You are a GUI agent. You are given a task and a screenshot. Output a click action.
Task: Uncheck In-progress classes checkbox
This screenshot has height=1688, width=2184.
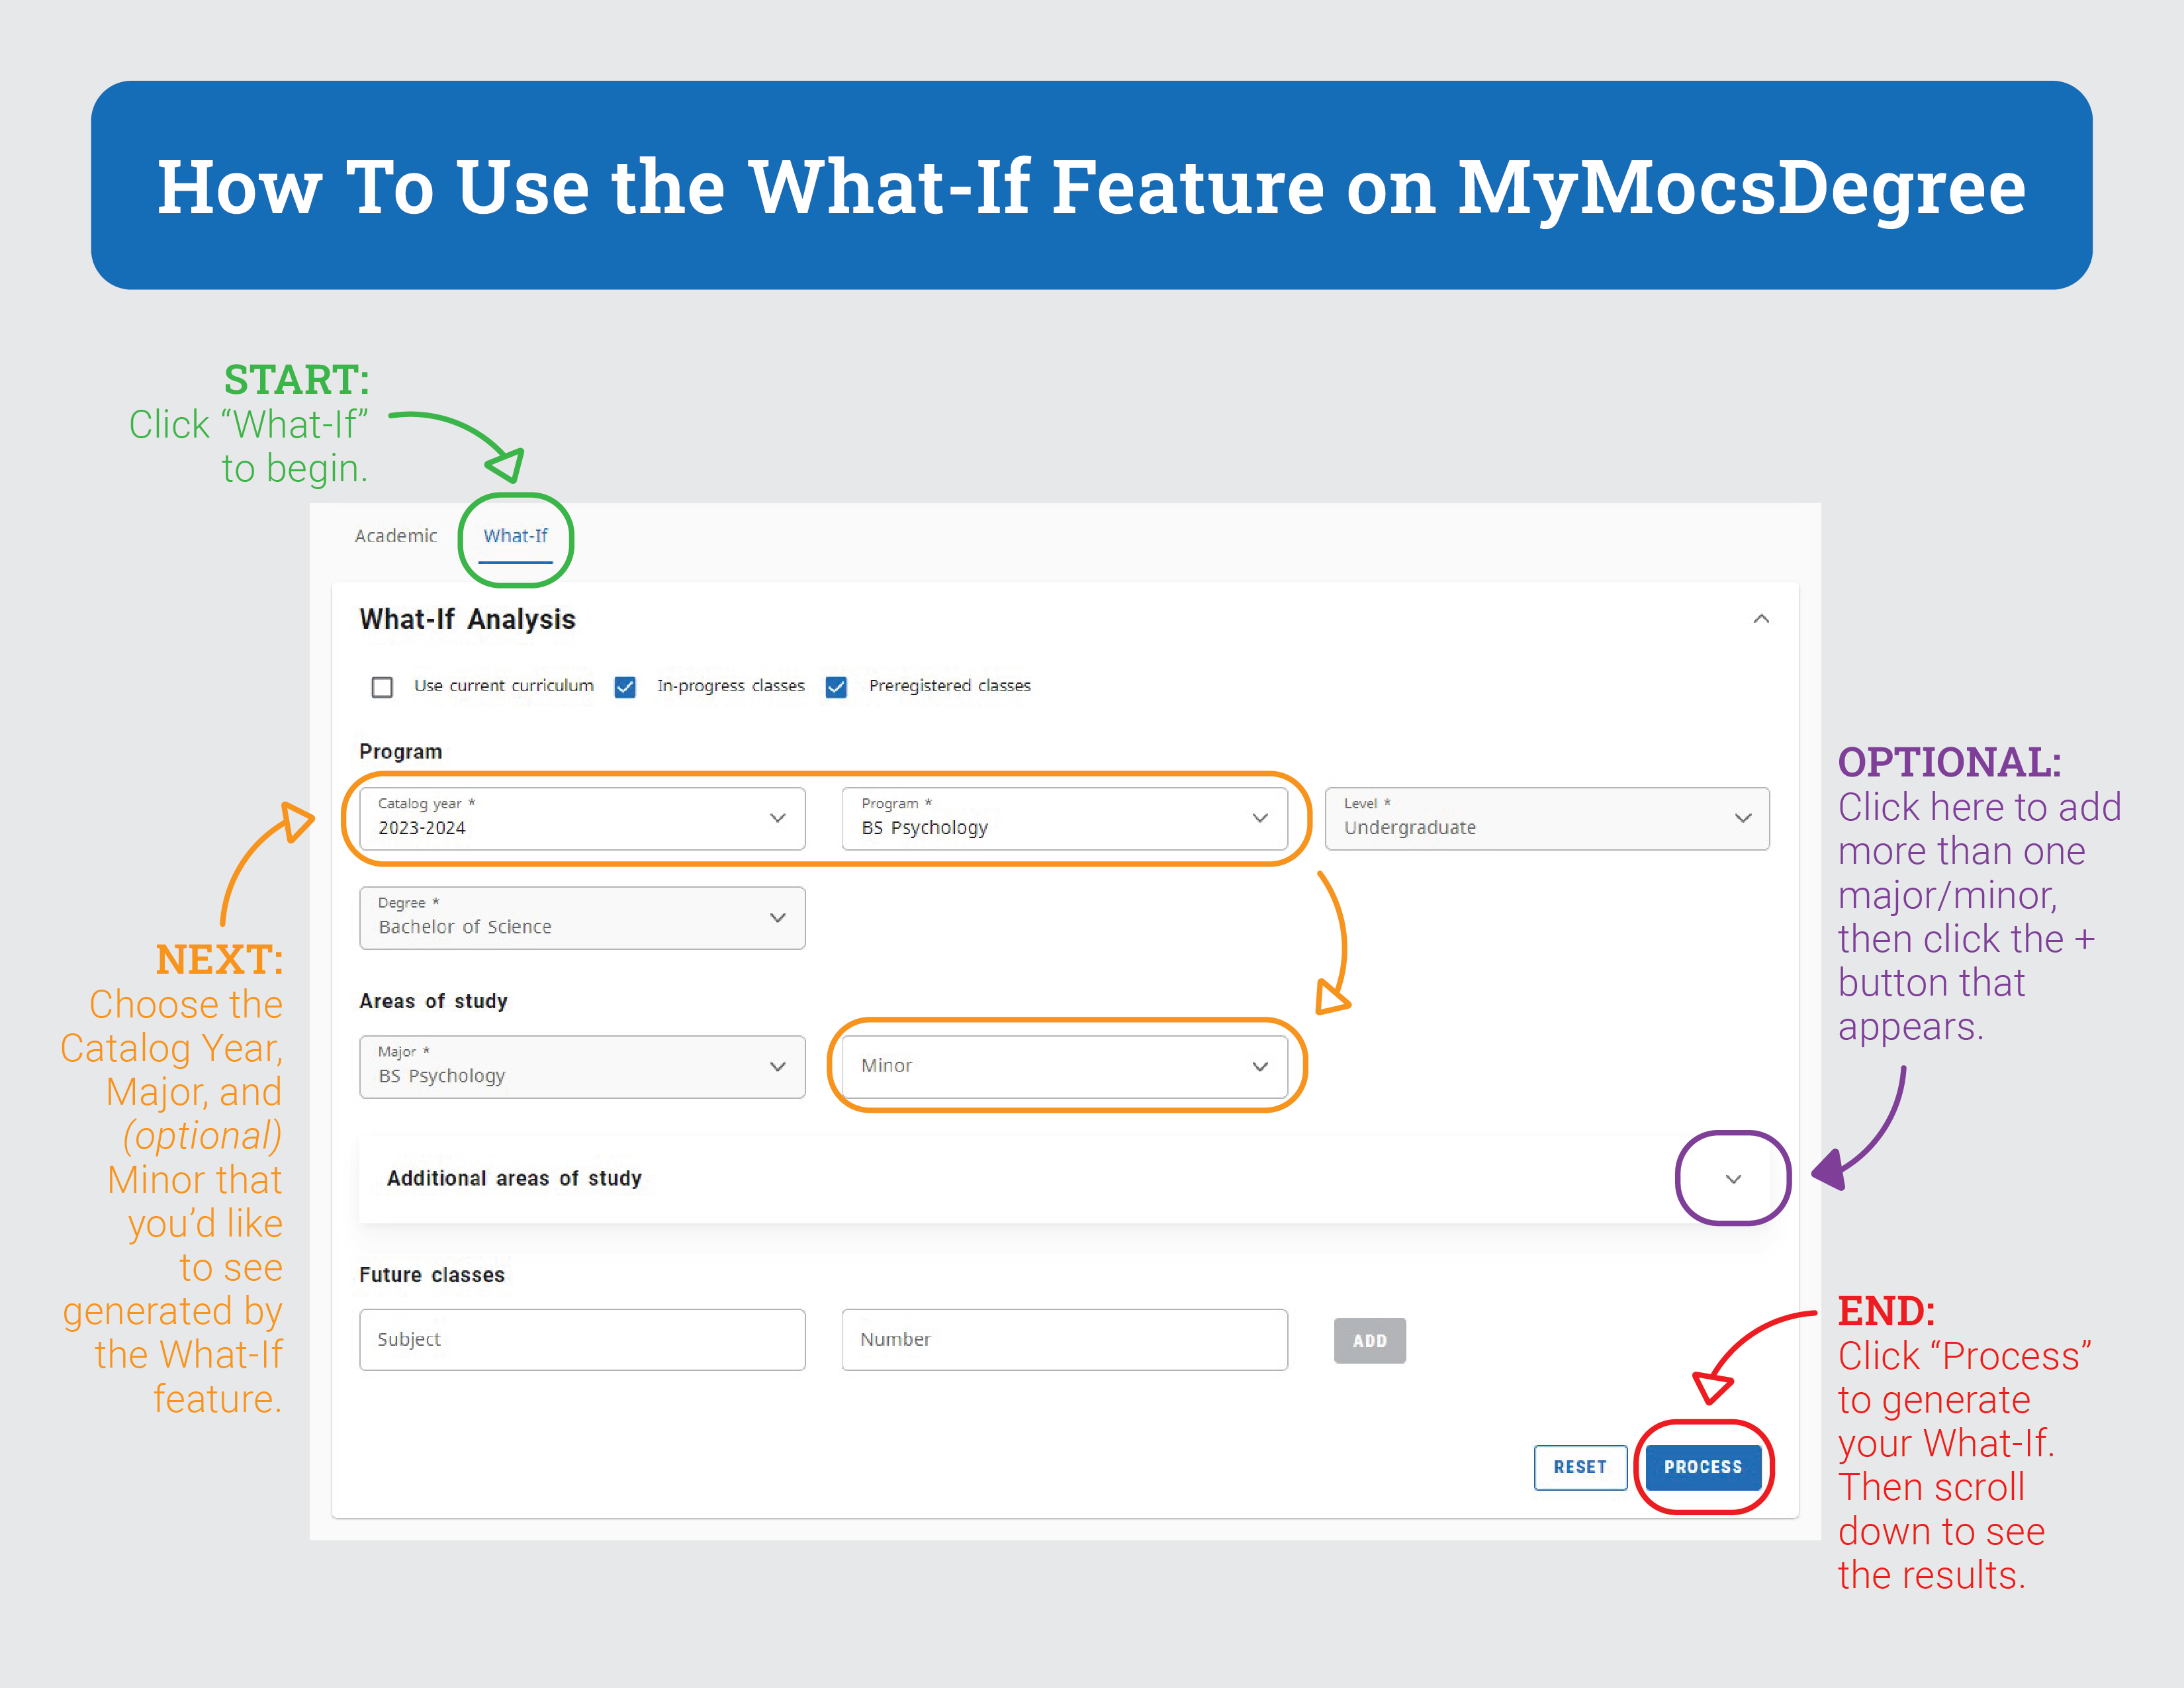click(625, 687)
